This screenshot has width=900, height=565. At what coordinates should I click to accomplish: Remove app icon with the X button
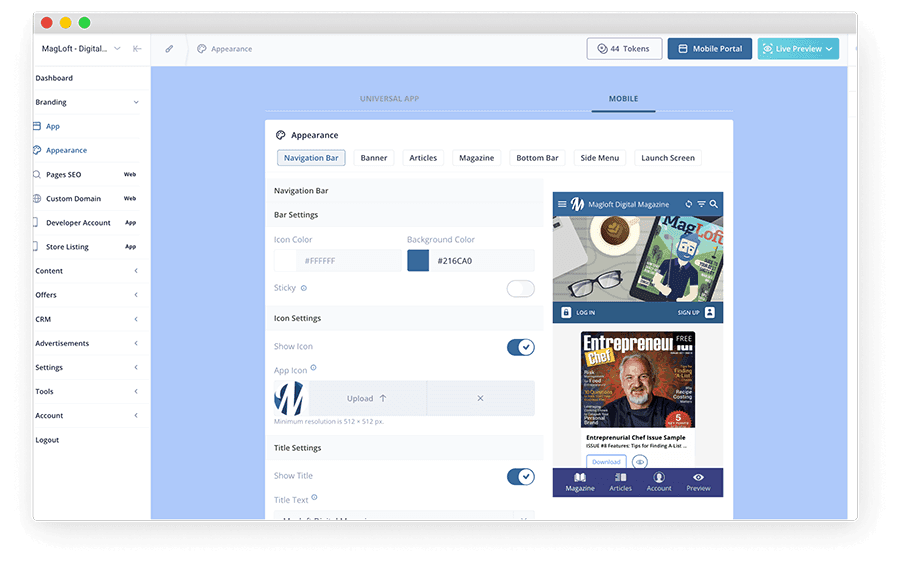click(480, 398)
